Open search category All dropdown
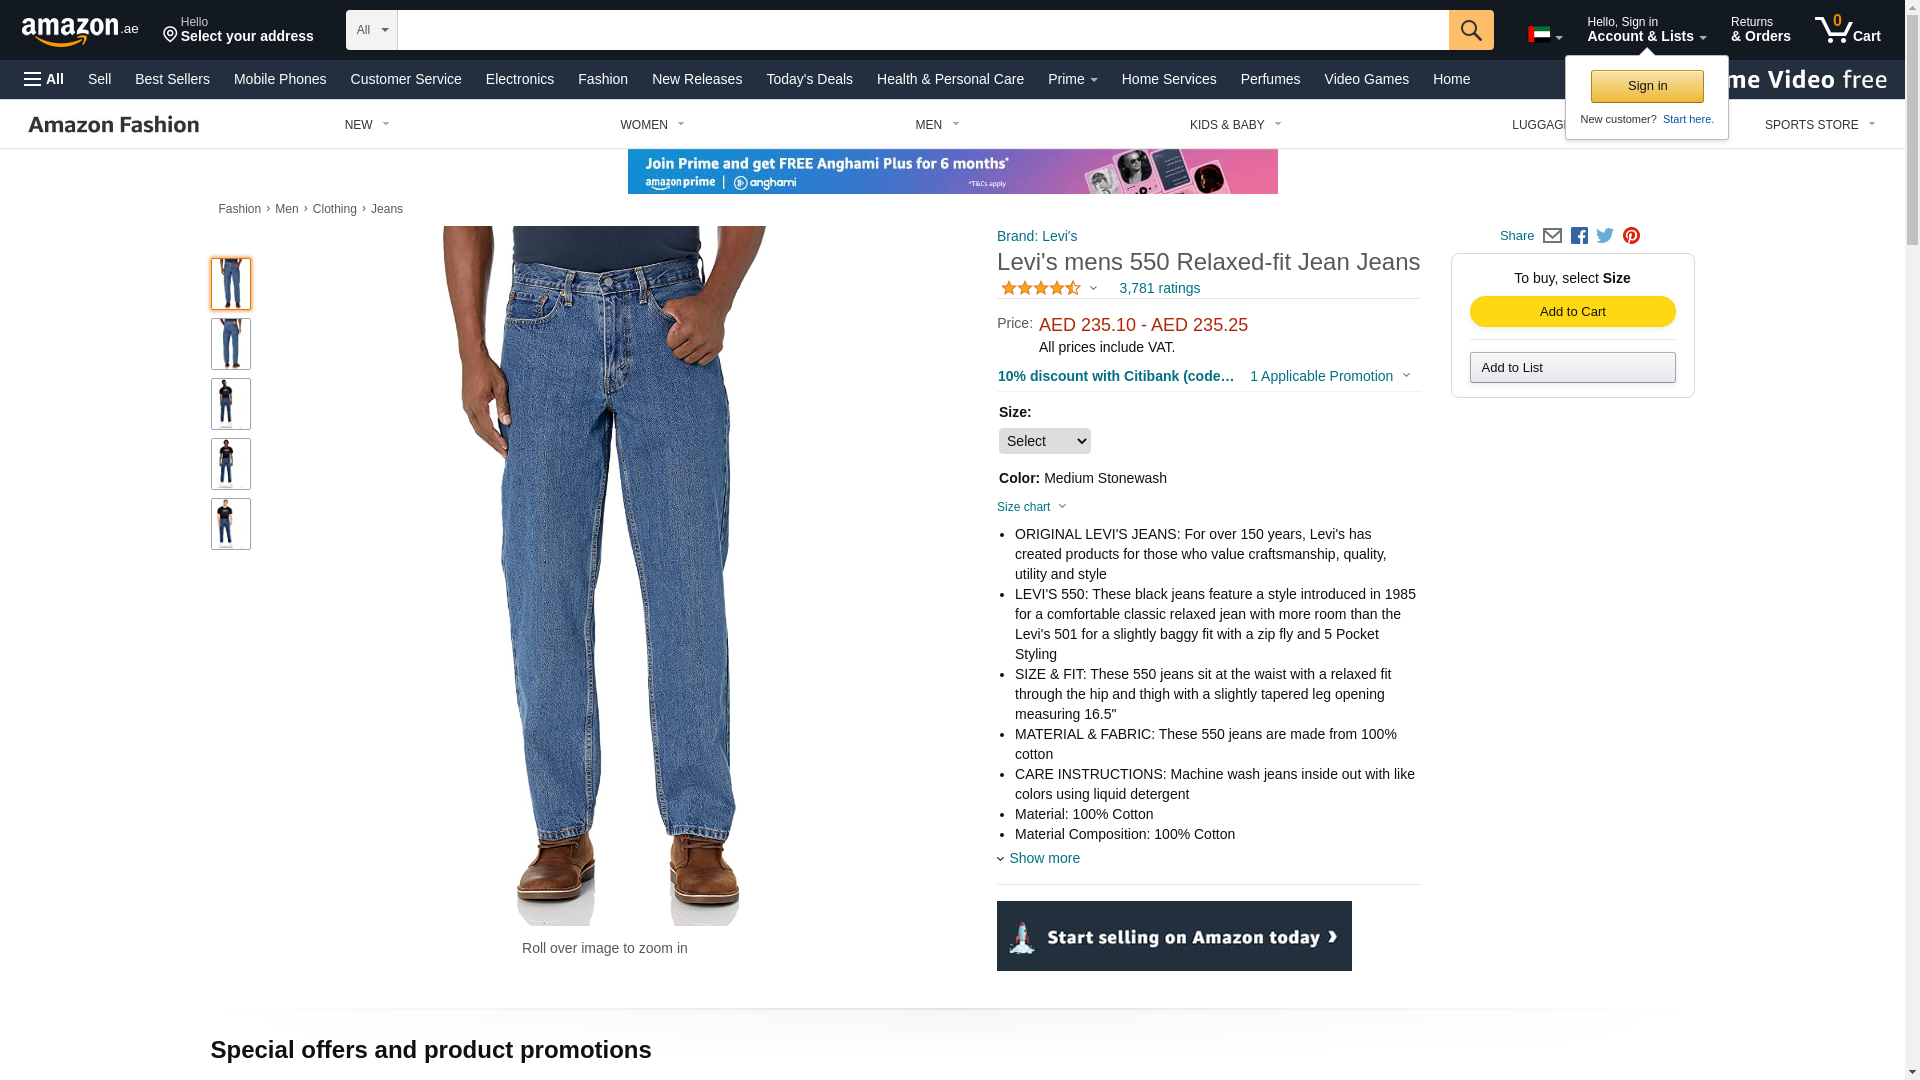The width and height of the screenshot is (1920, 1080). point(371,30)
